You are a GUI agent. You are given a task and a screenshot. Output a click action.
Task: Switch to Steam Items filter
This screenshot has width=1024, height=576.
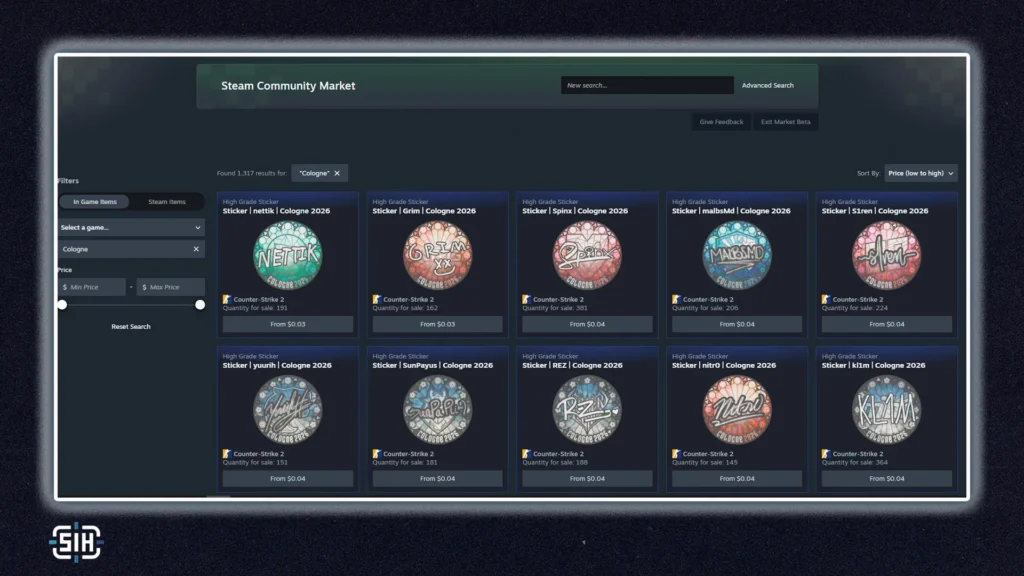tap(167, 202)
